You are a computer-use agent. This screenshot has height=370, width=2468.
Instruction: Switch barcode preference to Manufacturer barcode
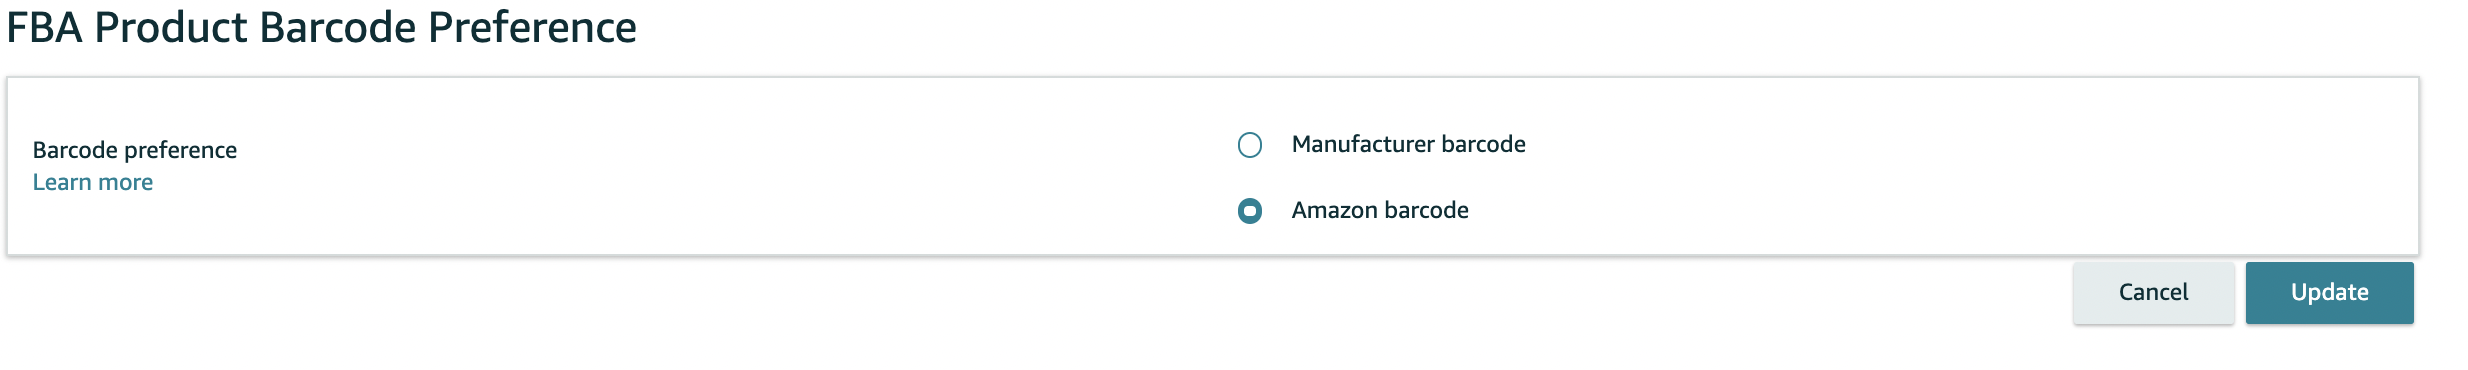[x=1249, y=145]
